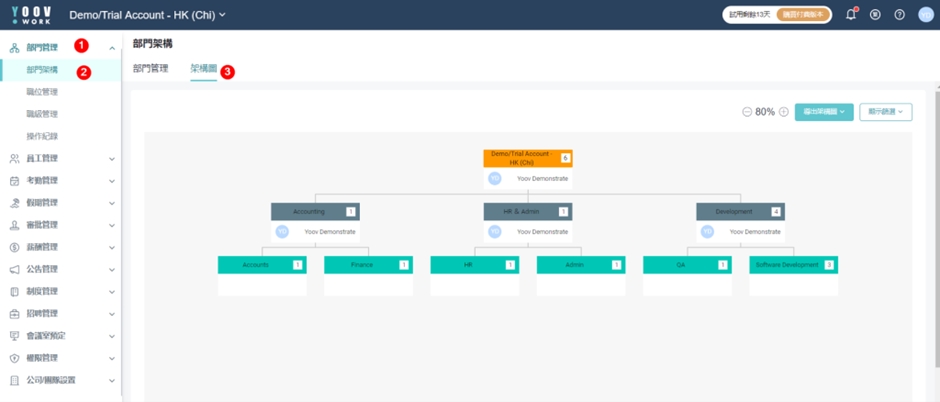
Task: Open the notification bell
Action: pyautogui.click(x=851, y=15)
